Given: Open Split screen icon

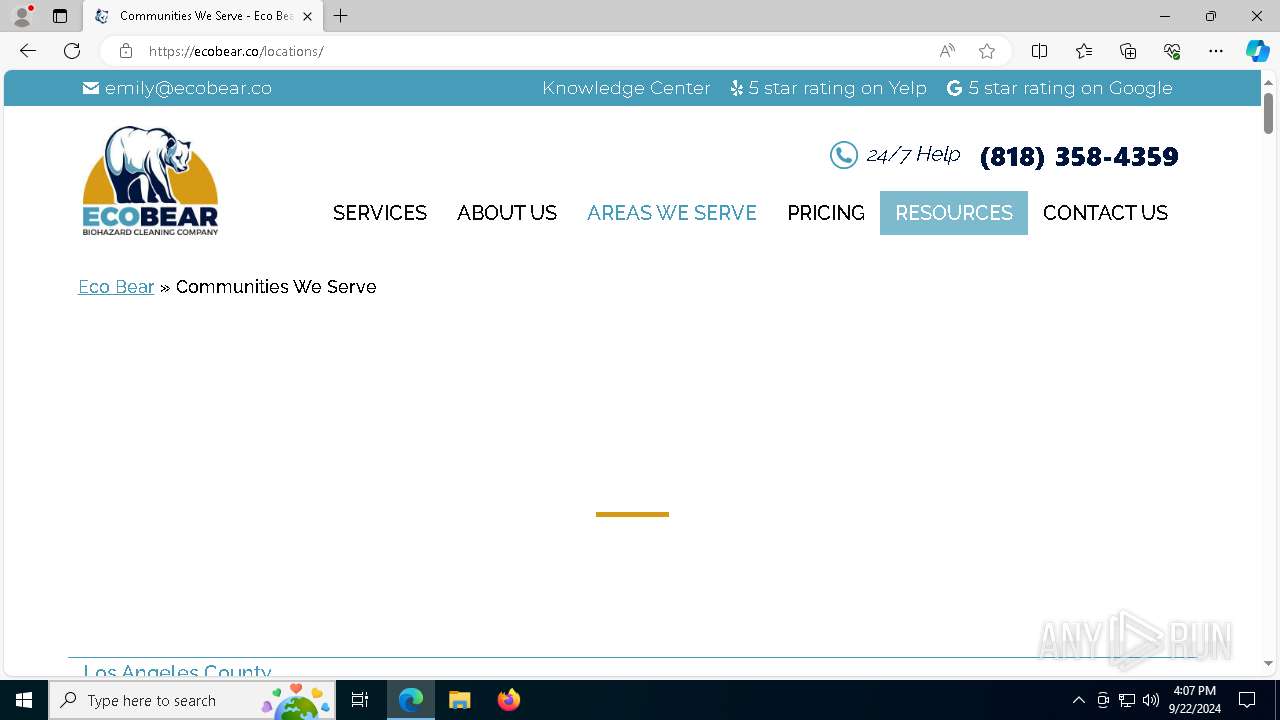Looking at the screenshot, I should tap(1039, 51).
